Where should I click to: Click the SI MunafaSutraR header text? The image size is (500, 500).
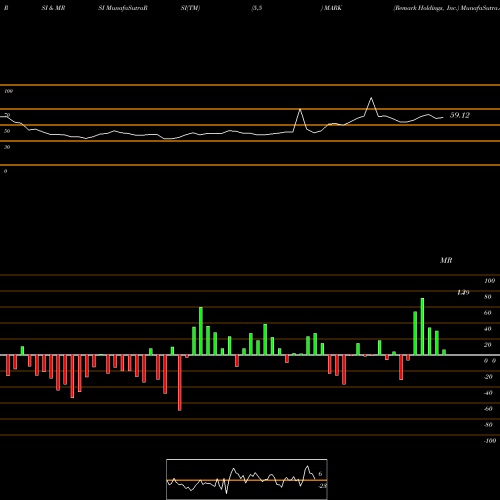(123, 8)
